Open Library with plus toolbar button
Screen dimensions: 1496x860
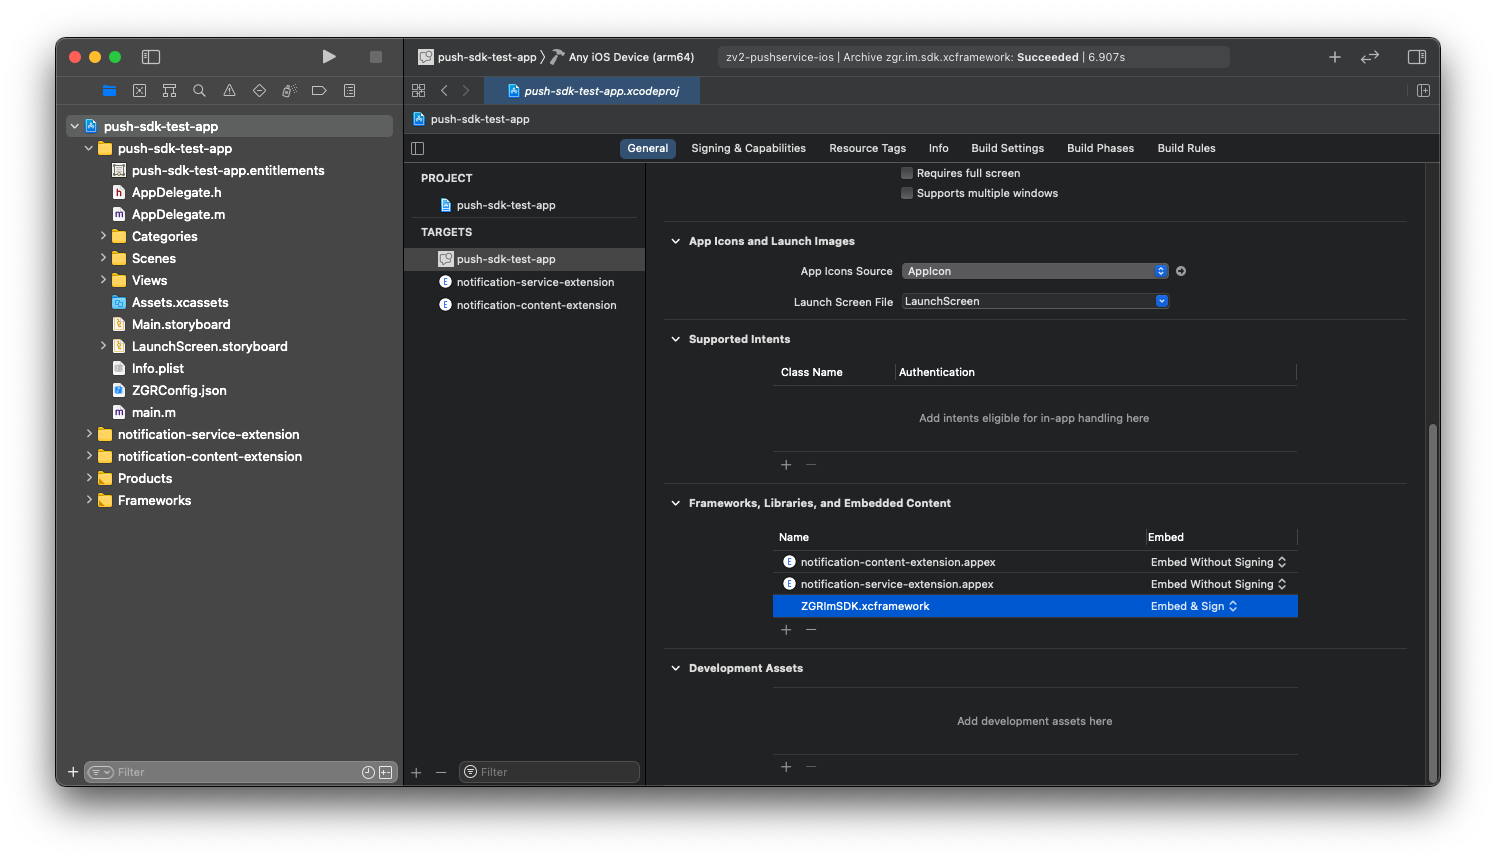tap(1335, 57)
